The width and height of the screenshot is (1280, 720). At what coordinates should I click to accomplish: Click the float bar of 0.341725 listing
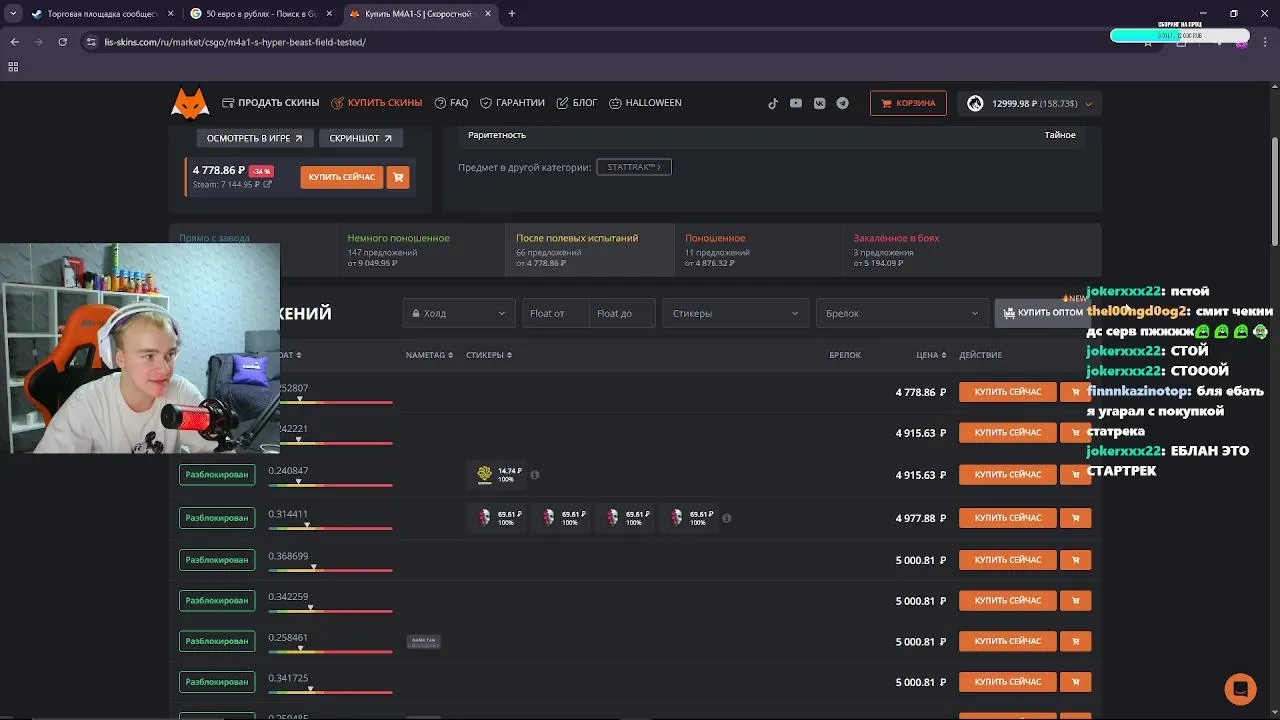330,690
